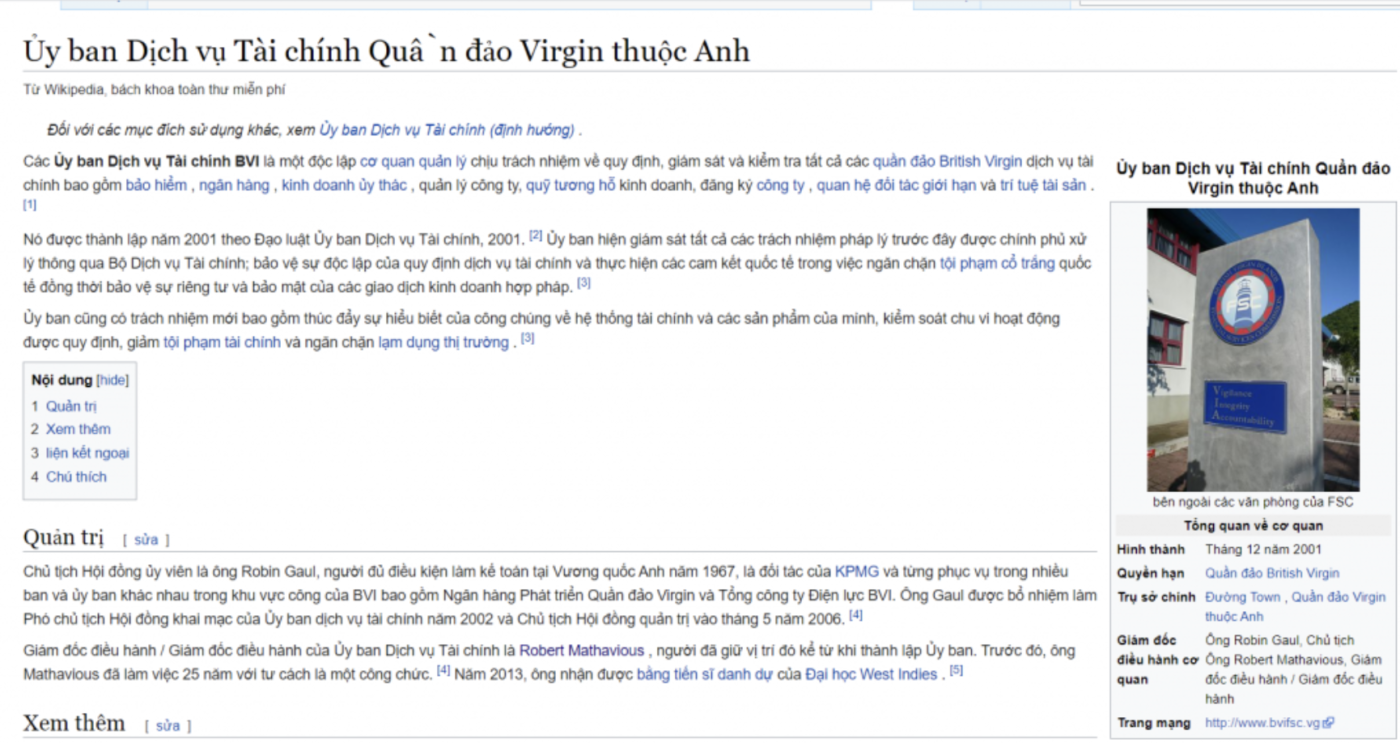Click the 'Trụ sở chính' infobox label
This screenshot has height=743, width=1400.
[1156, 597]
